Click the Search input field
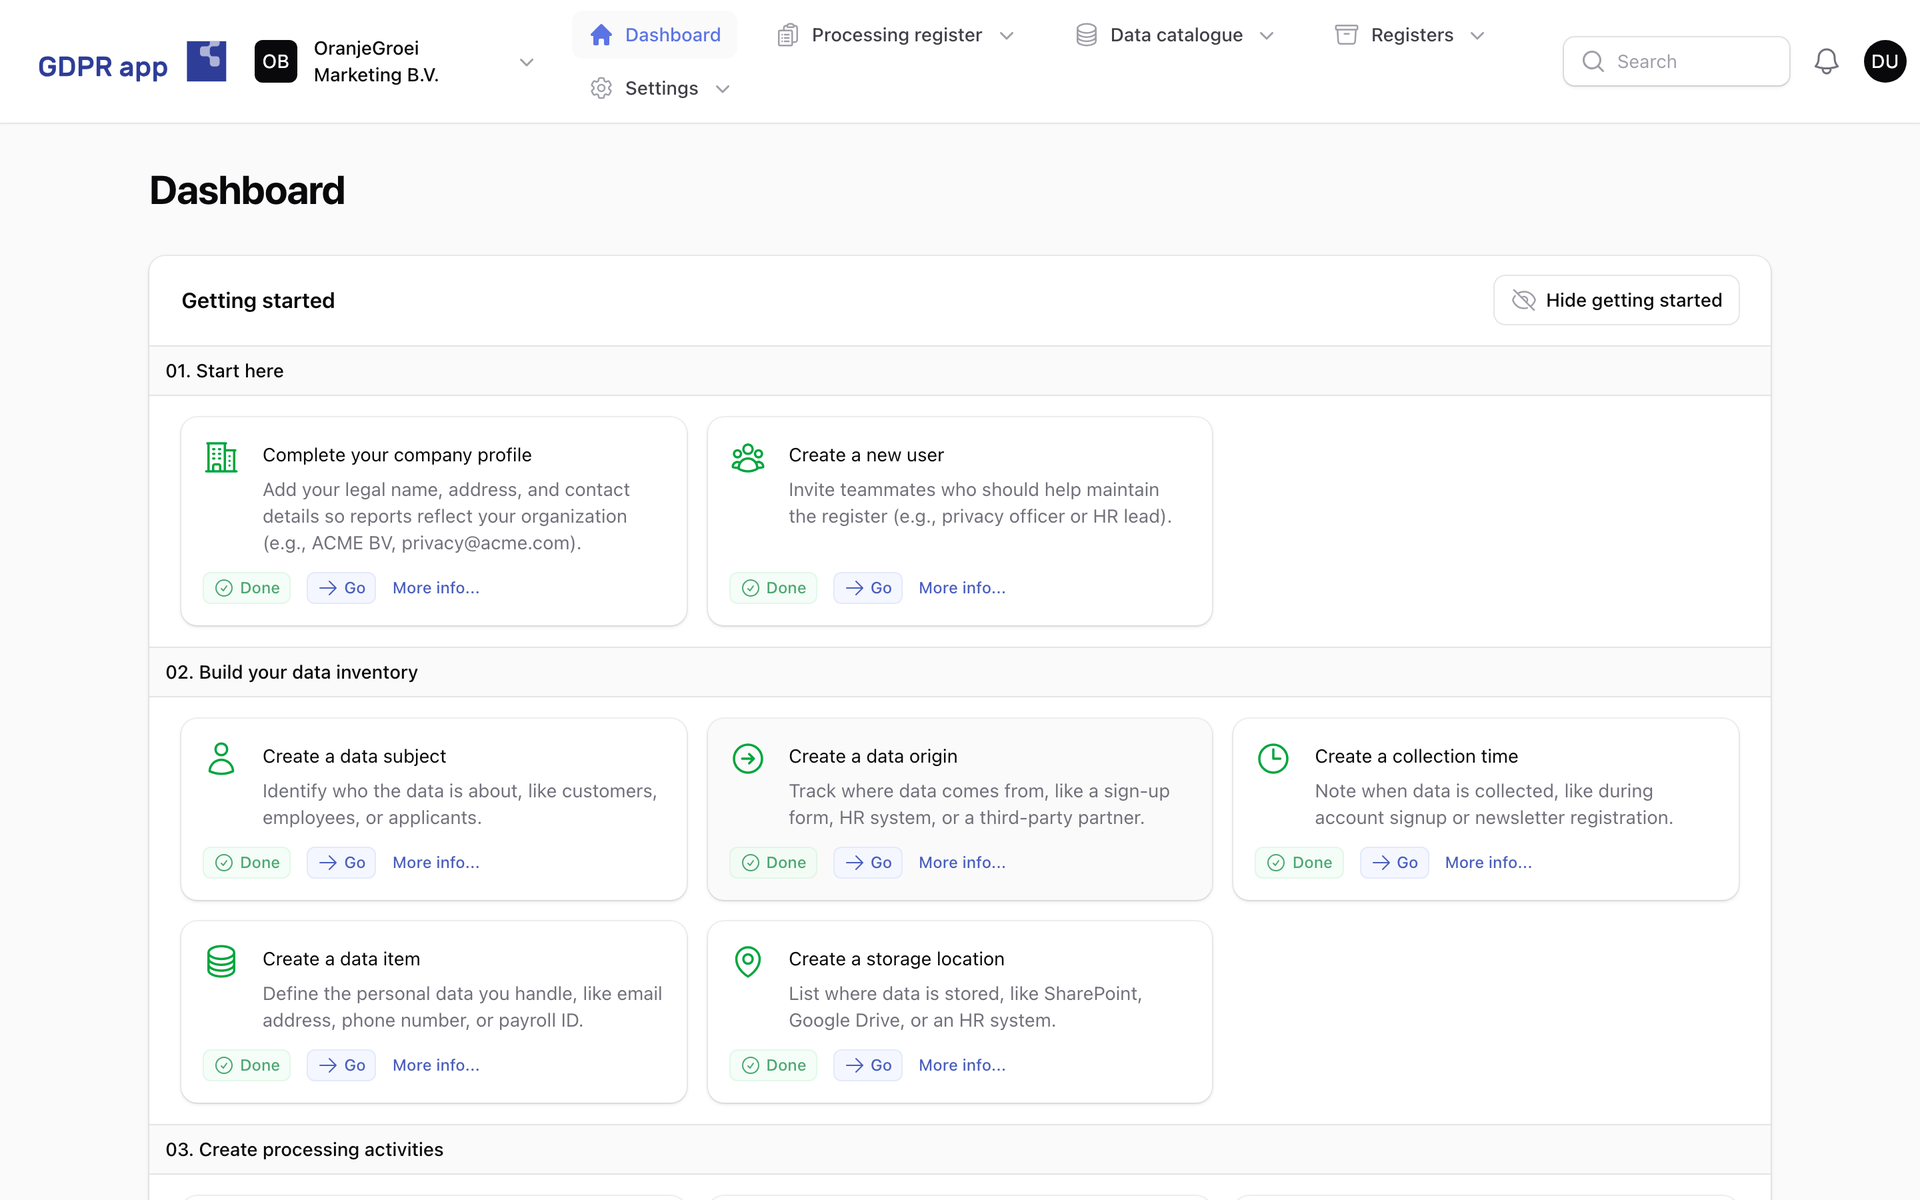The height and width of the screenshot is (1200, 1920). pos(1676,61)
